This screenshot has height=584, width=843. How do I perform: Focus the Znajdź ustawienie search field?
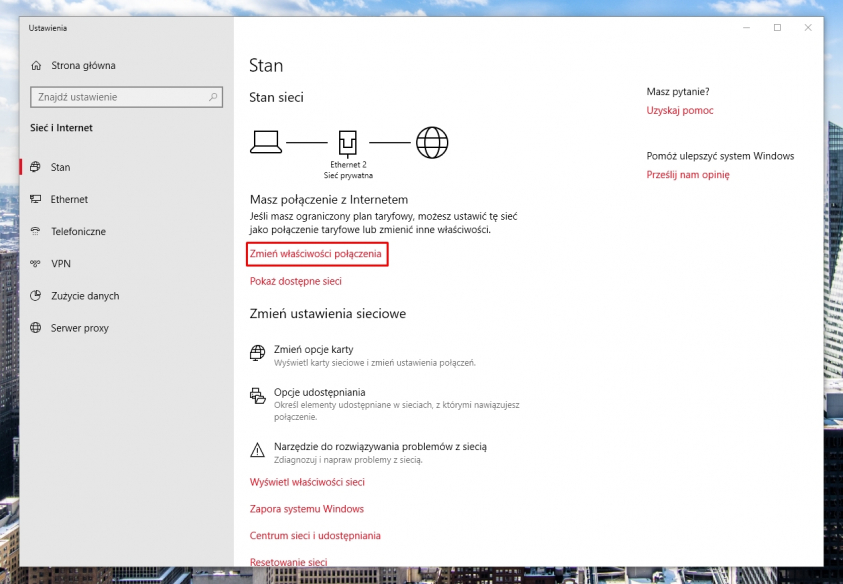(118, 97)
